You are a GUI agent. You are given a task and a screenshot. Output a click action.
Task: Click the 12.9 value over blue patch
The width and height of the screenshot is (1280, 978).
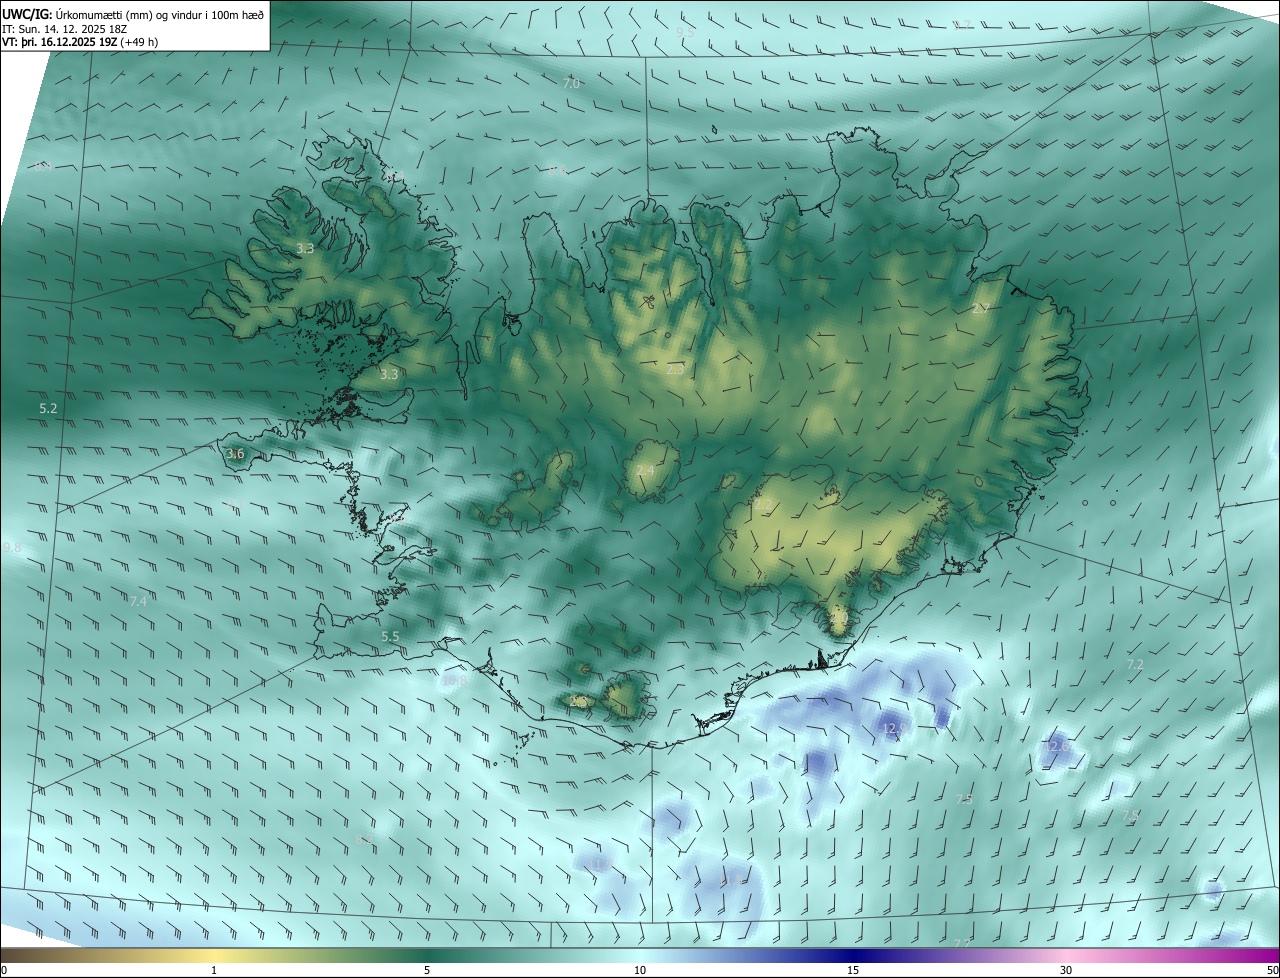pyautogui.click(x=893, y=727)
